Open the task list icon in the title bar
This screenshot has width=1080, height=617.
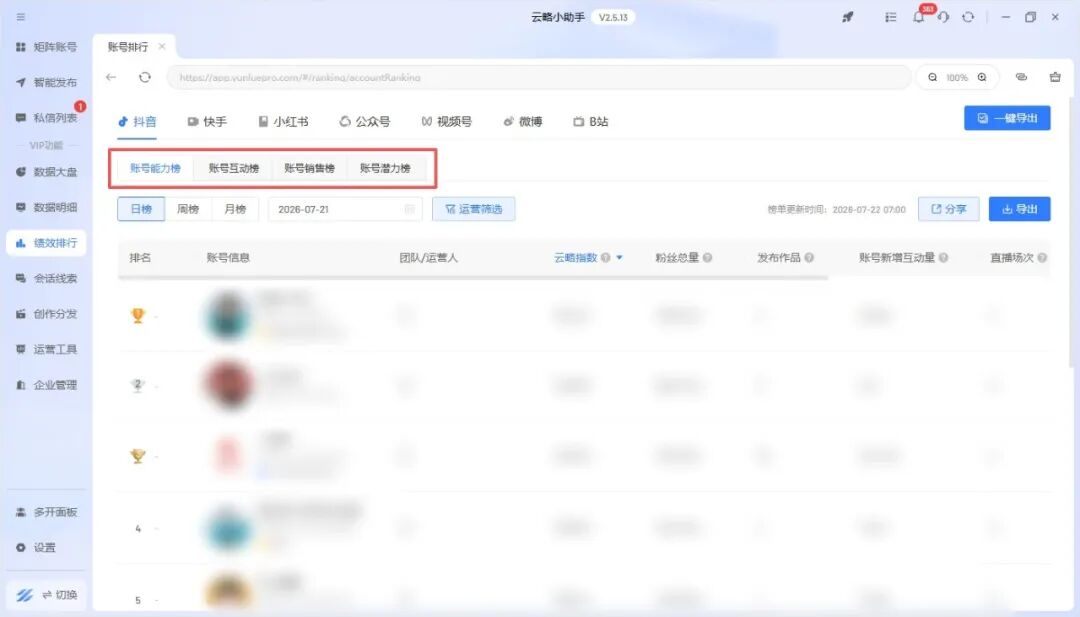891,17
